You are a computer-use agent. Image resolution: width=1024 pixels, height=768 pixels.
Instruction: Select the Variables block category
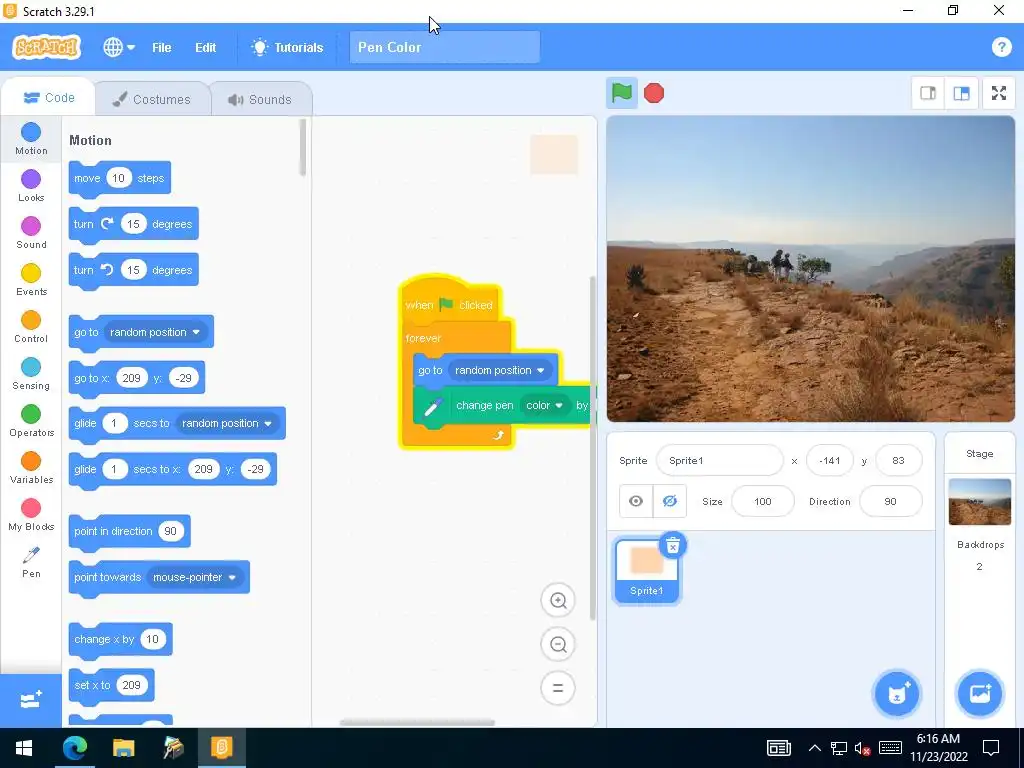(x=31, y=468)
